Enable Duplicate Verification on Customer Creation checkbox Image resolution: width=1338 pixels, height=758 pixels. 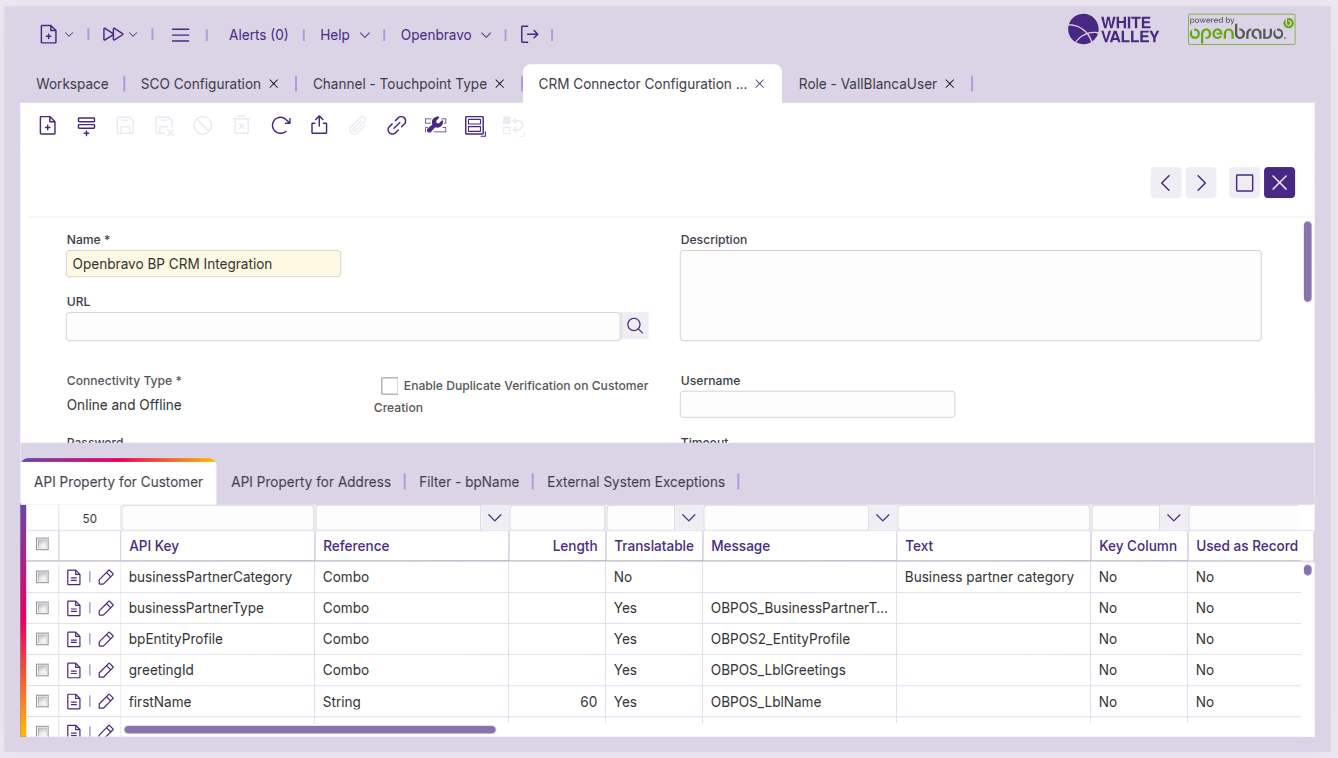pyautogui.click(x=390, y=386)
